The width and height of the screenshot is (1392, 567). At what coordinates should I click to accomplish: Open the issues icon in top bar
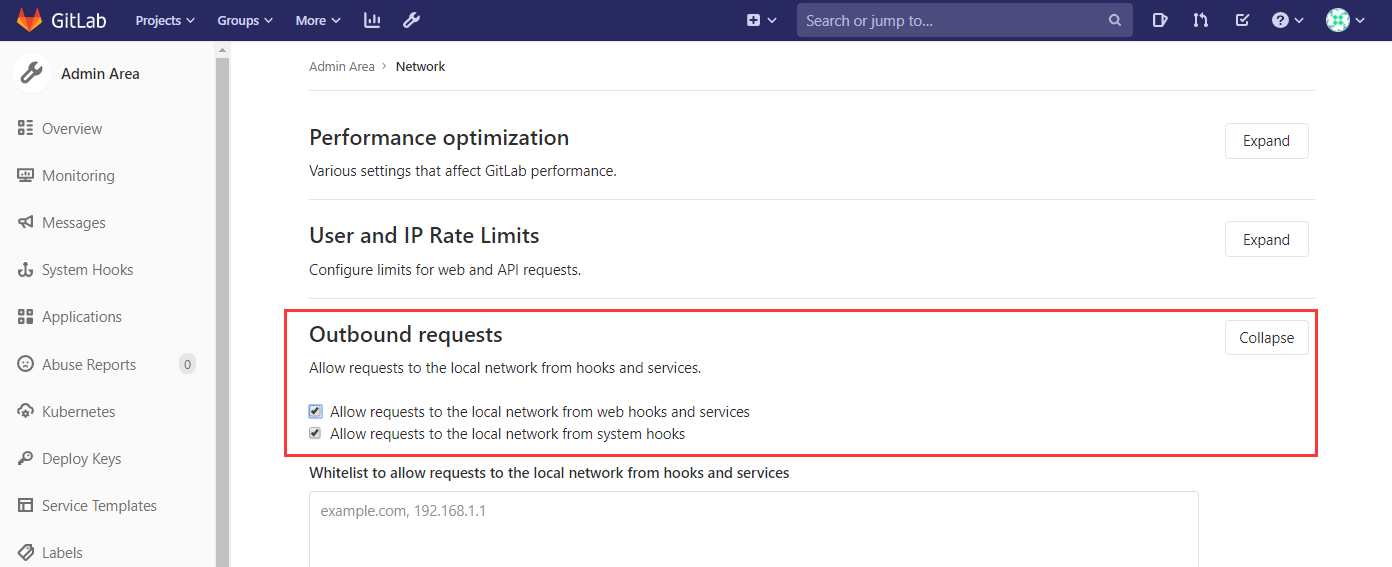1160,20
